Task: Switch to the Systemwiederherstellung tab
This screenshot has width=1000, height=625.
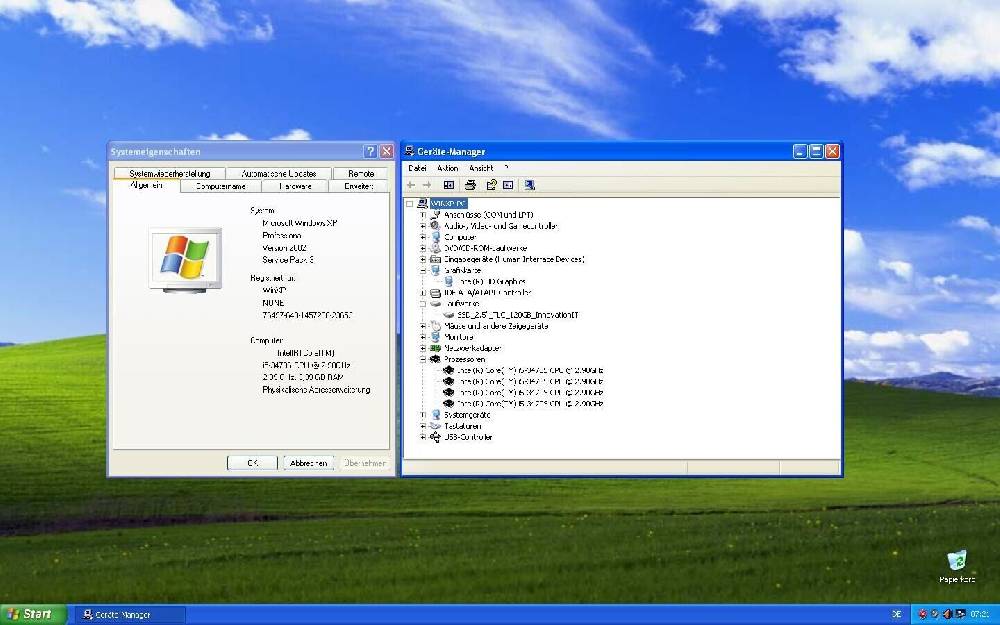Action: tap(170, 173)
